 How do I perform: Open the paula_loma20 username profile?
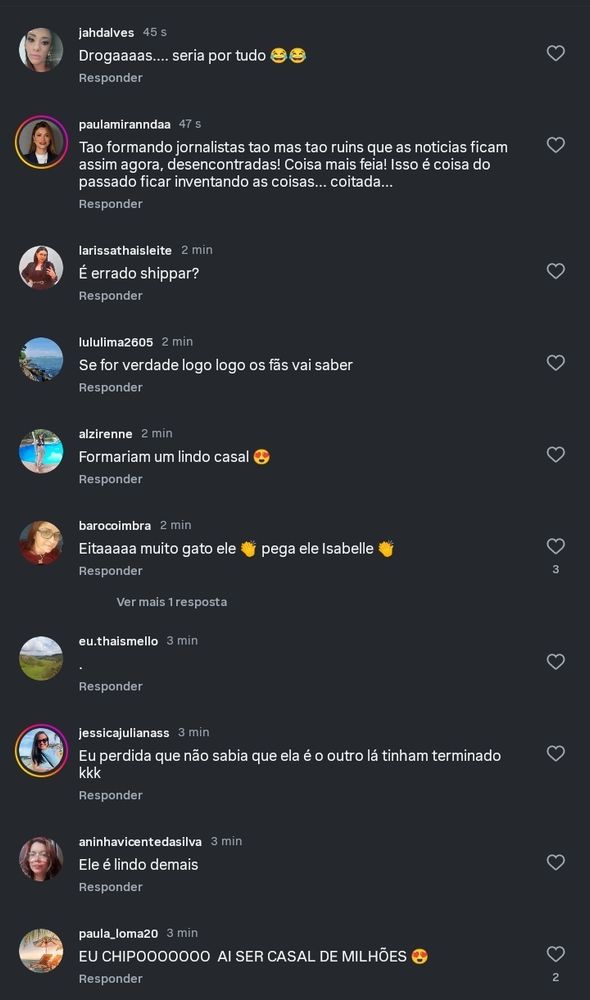tap(118, 934)
